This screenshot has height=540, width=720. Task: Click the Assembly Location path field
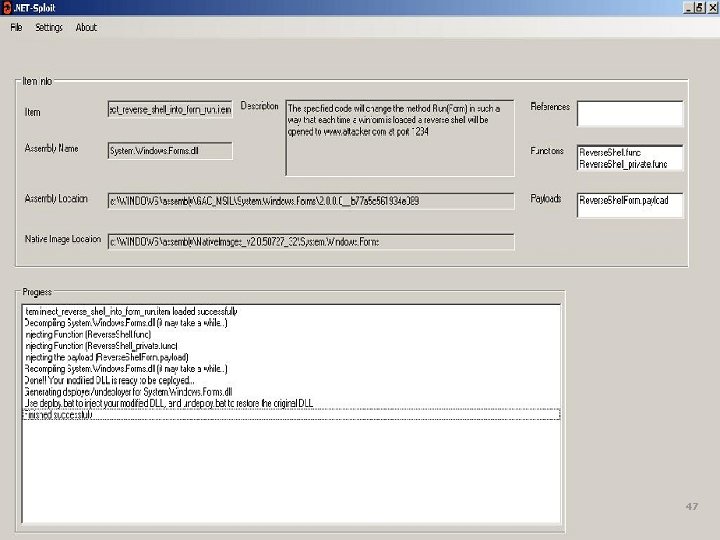[x=311, y=201]
